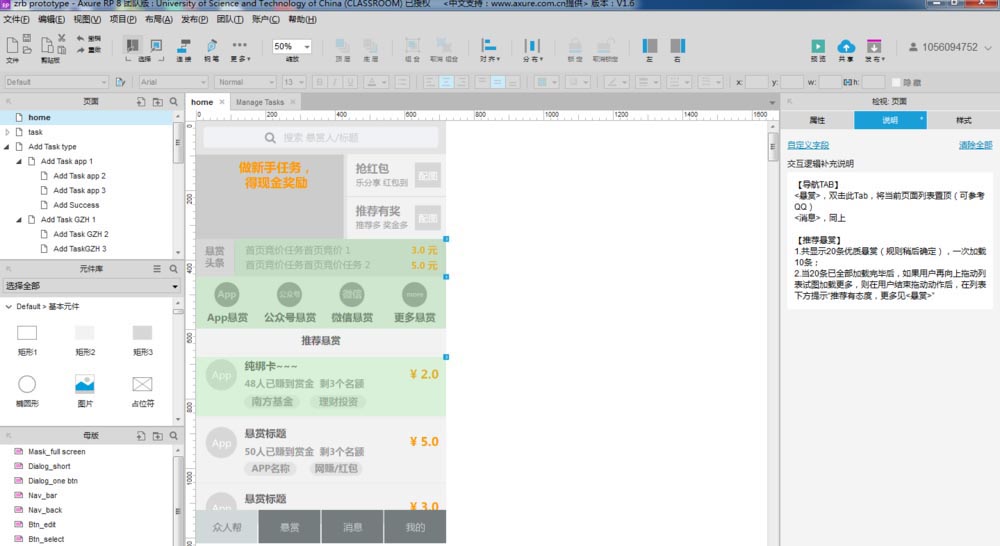Close the home tab
The height and width of the screenshot is (546, 1000).
click(222, 101)
